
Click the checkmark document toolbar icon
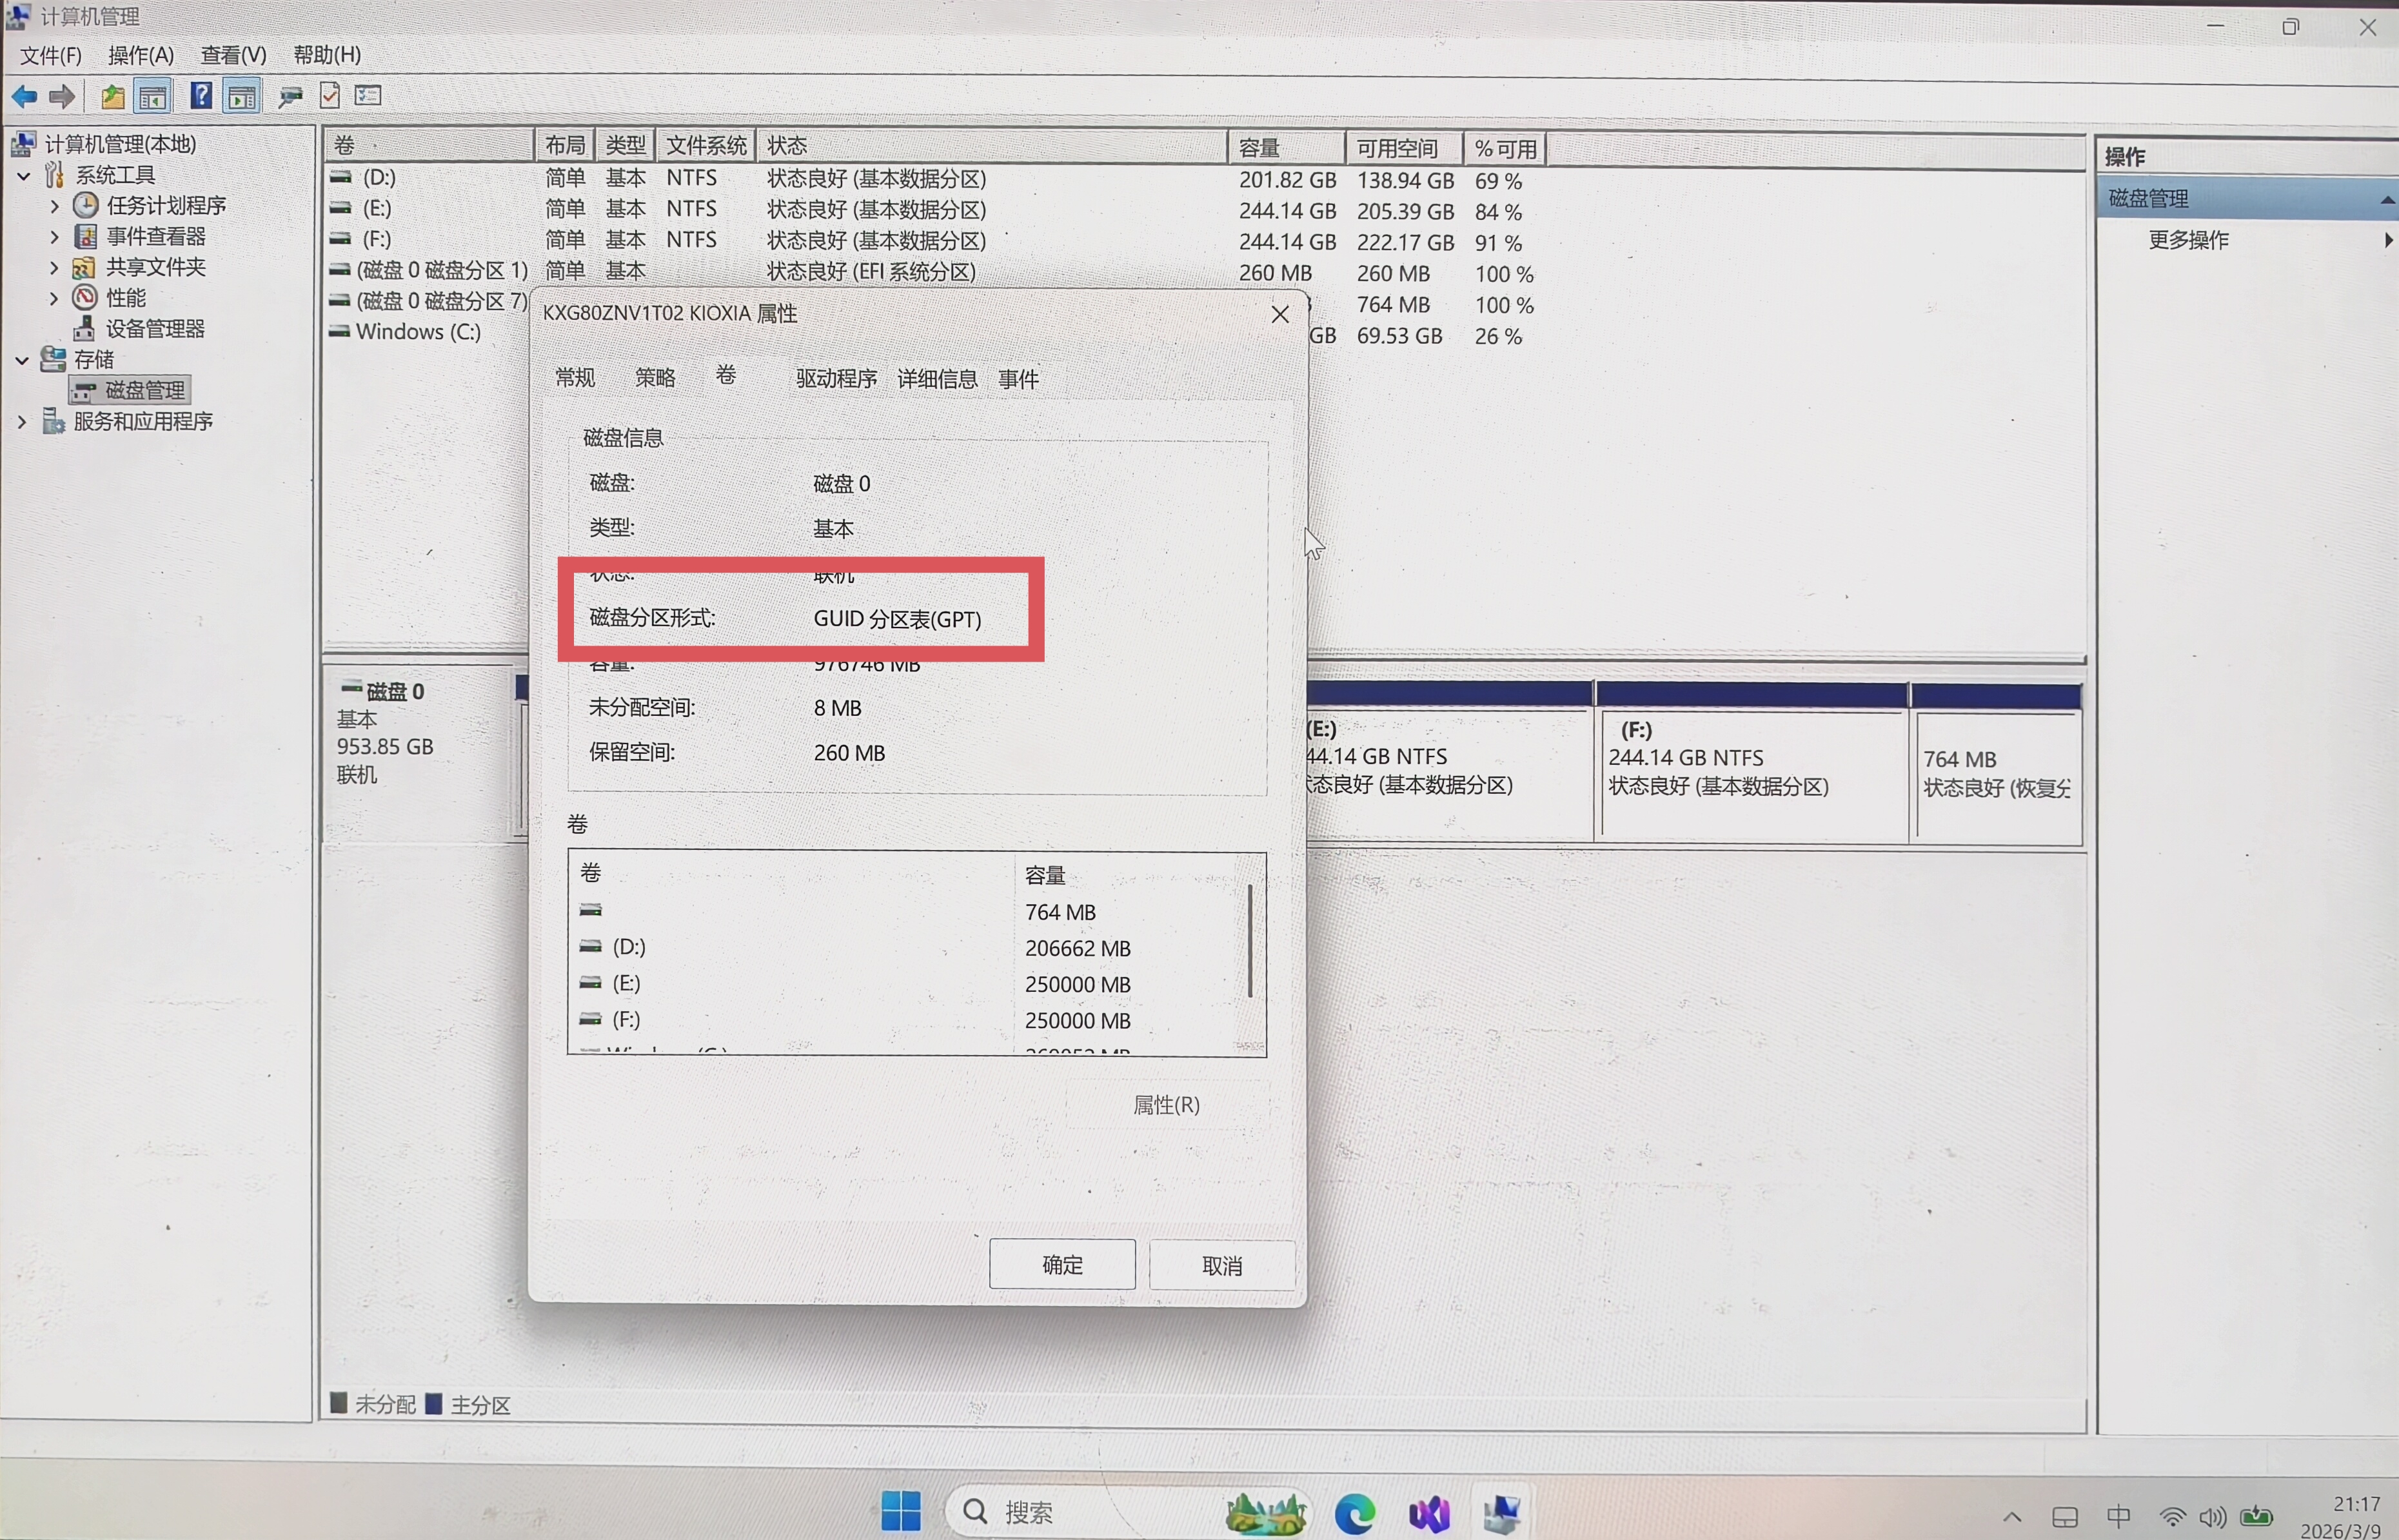click(x=330, y=96)
